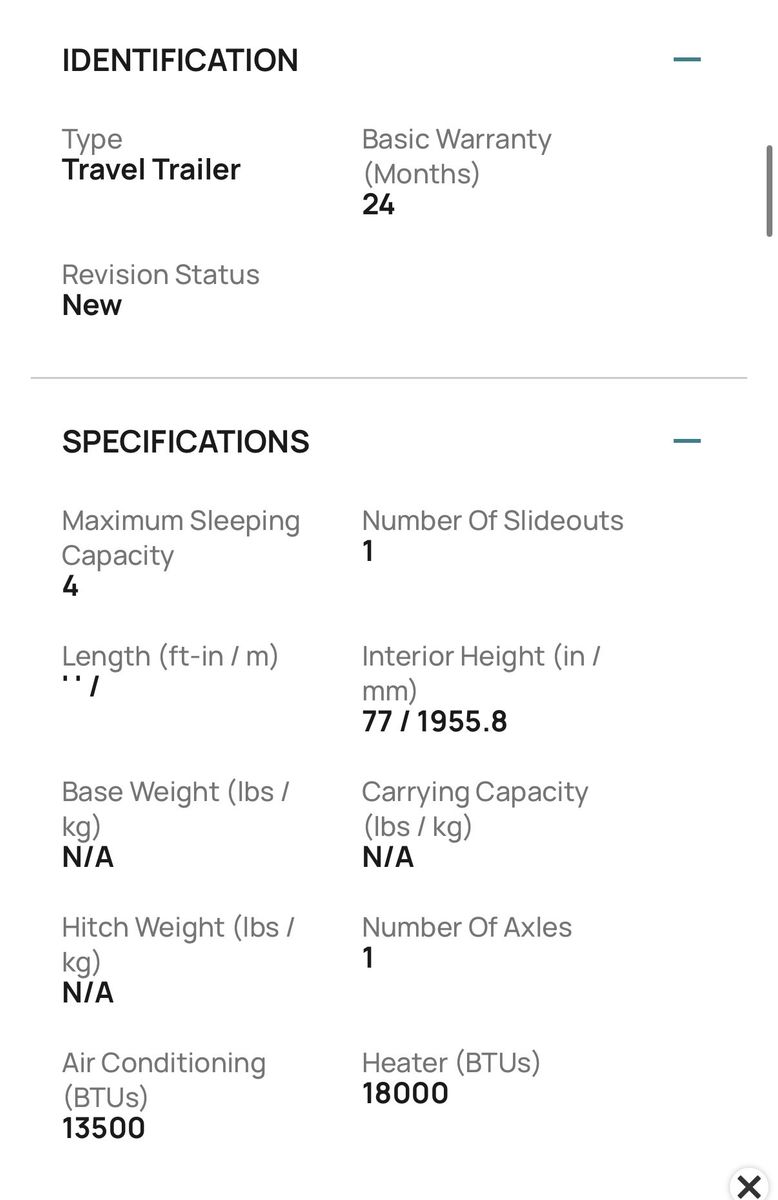Select the Travel Trailer type value
This screenshot has height=1200, width=778.
pyautogui.click(x=151, y=169)
